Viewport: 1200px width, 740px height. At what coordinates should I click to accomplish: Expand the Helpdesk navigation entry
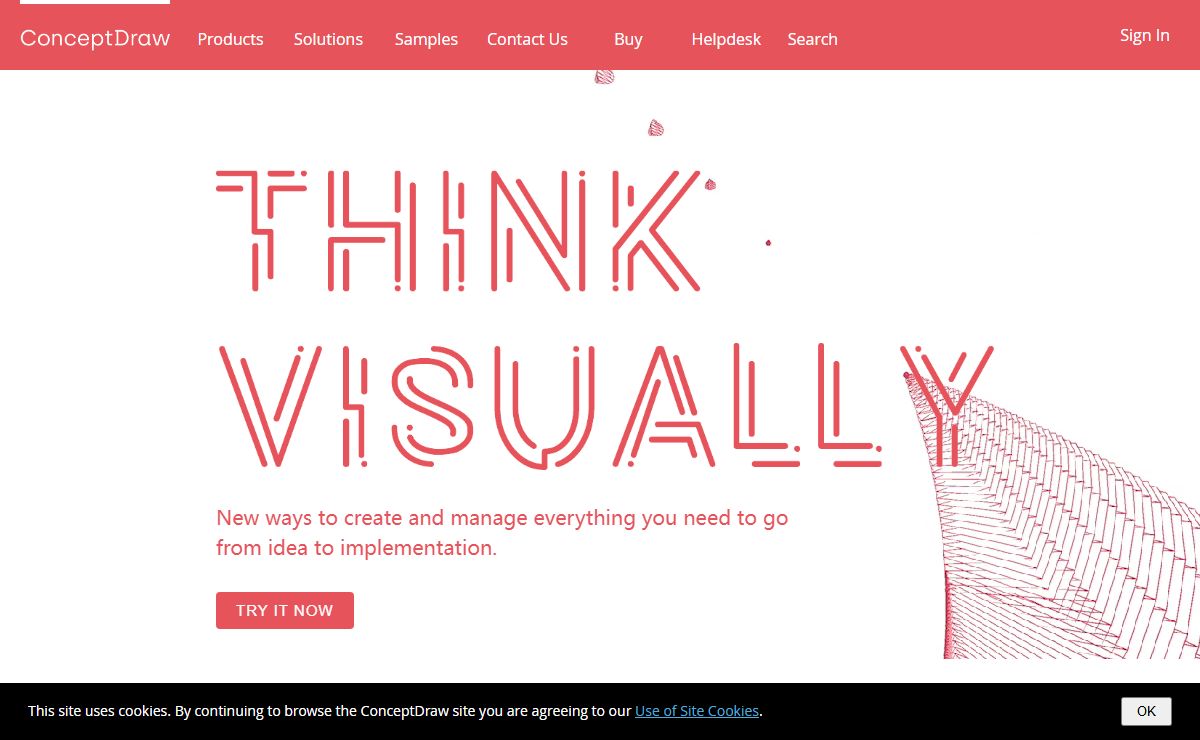pyautogui.click(x=726, y=39)
